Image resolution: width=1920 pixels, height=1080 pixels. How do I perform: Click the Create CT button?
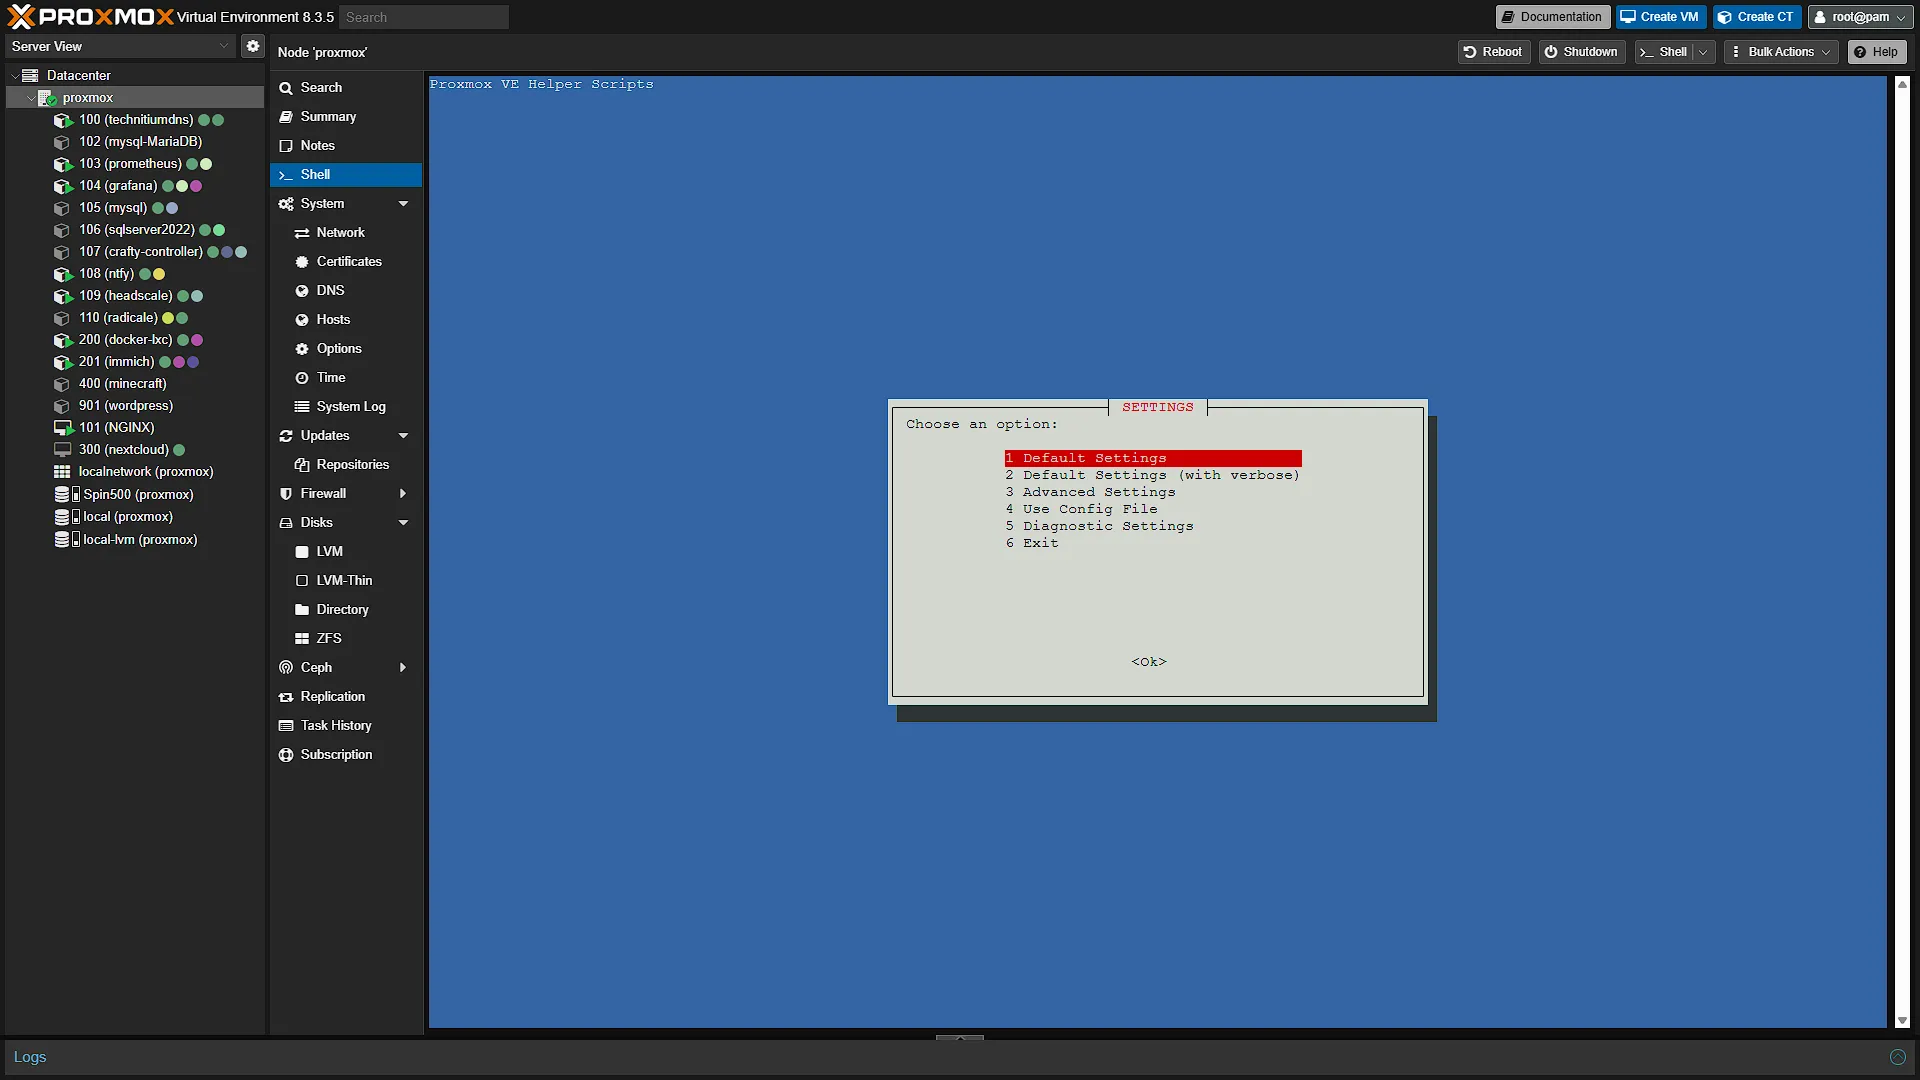click(x=1757, y=17)
